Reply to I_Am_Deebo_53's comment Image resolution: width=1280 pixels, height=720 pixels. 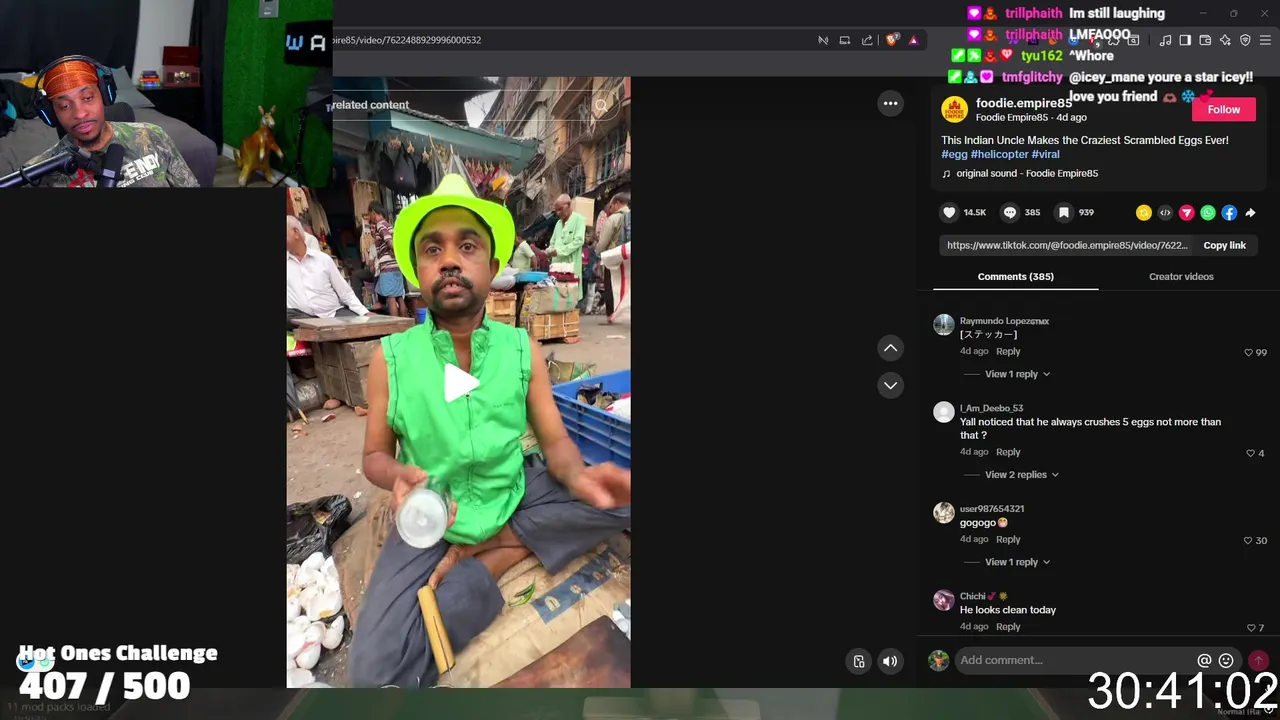[1008, 452]
